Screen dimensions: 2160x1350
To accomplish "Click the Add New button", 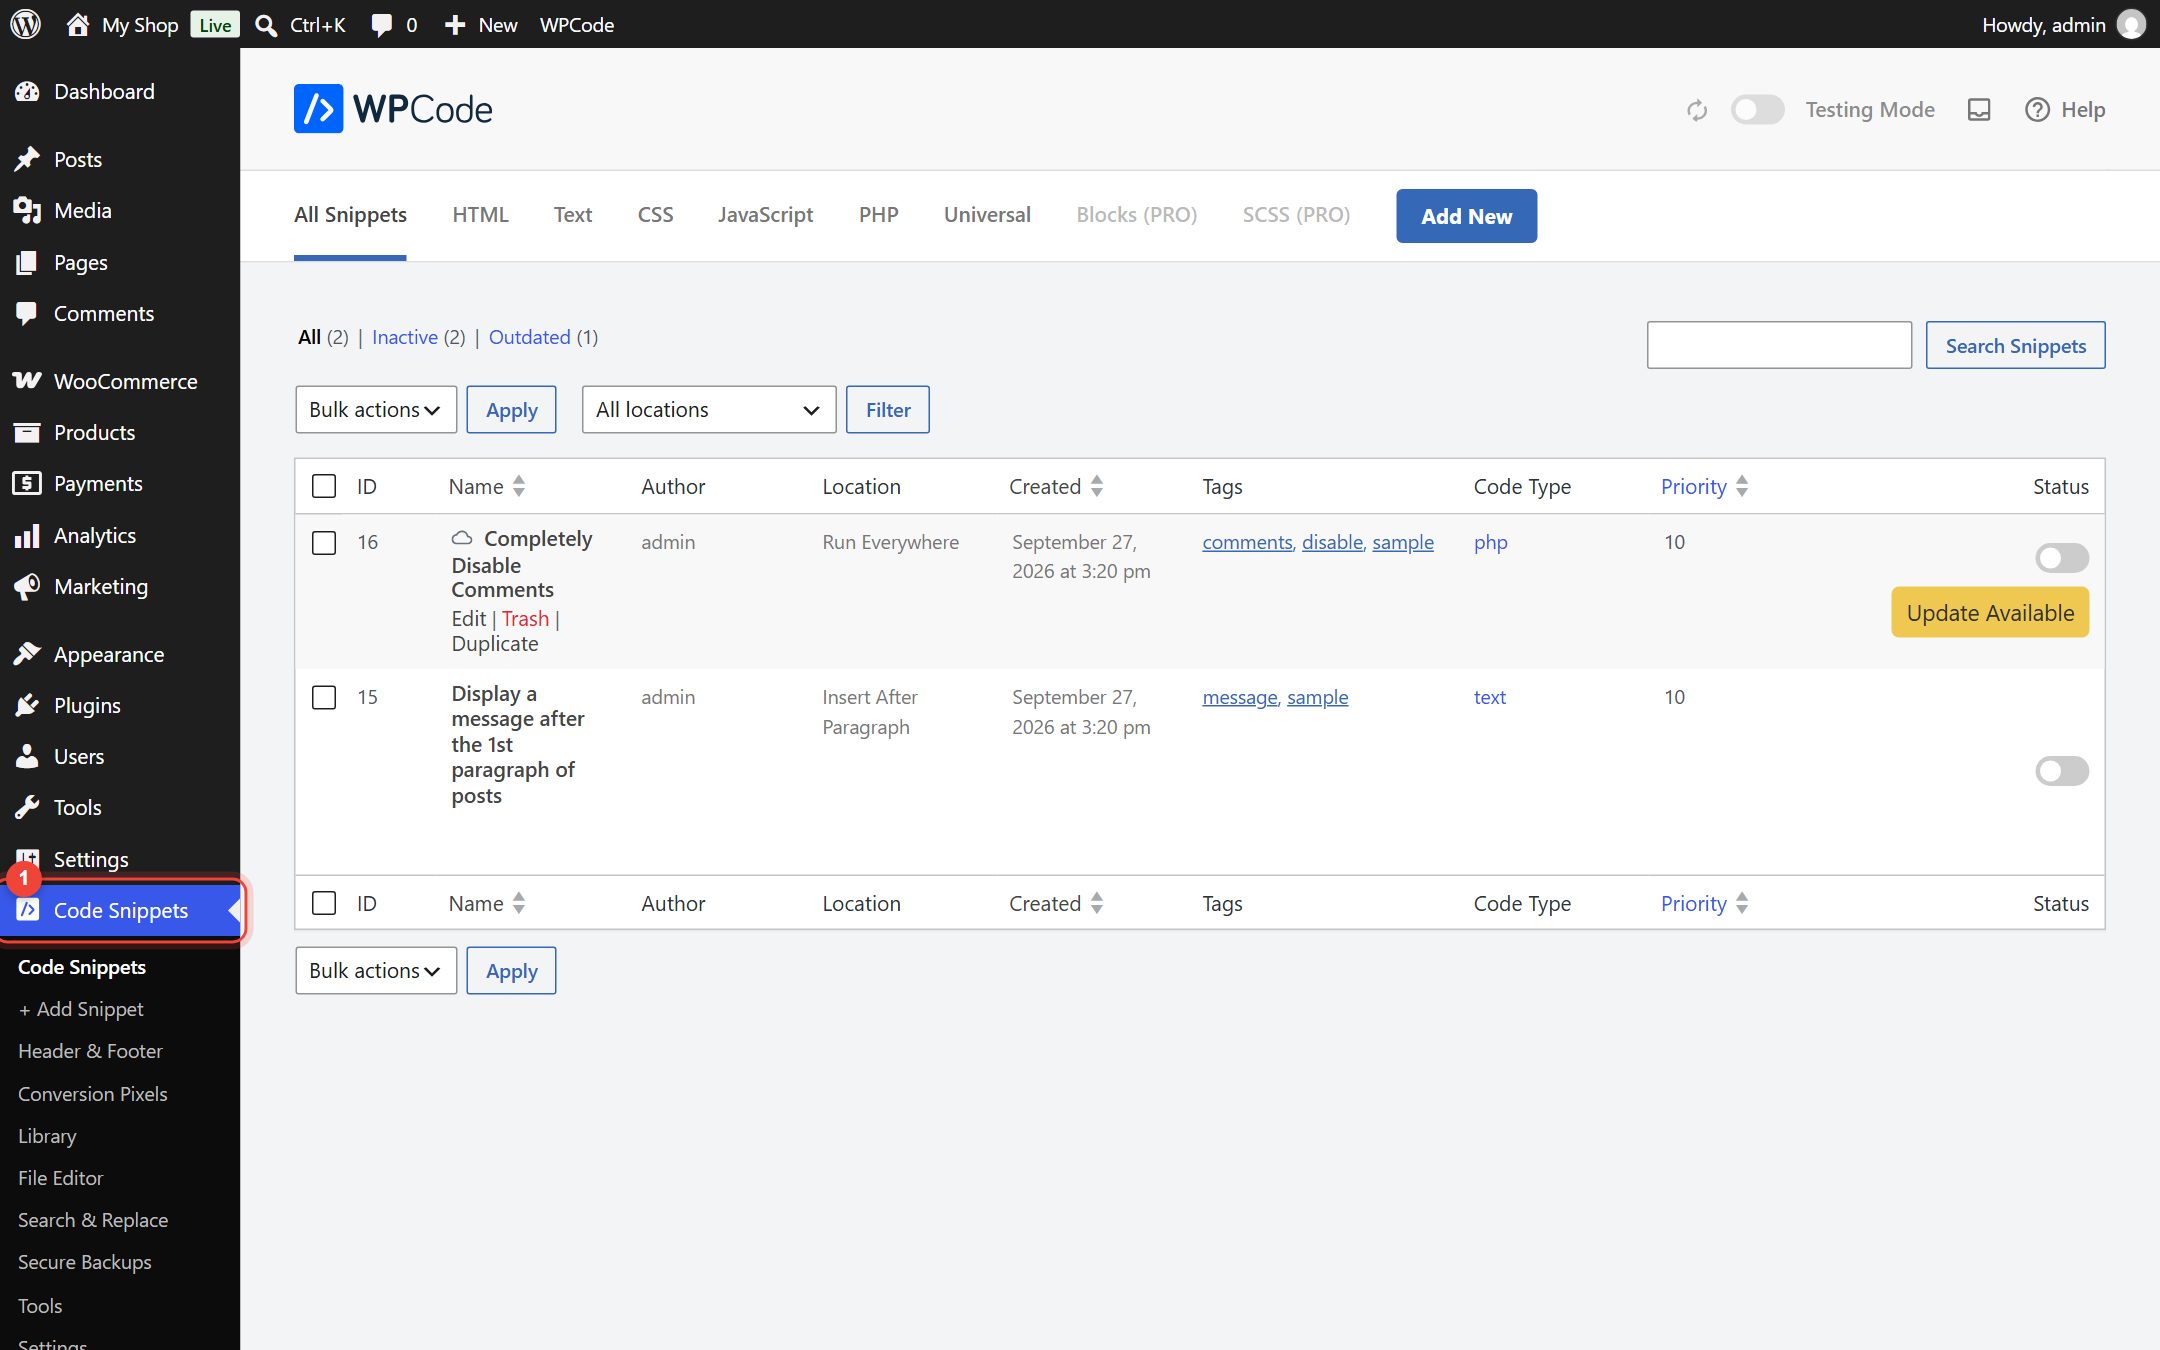I will [1466, 216].
